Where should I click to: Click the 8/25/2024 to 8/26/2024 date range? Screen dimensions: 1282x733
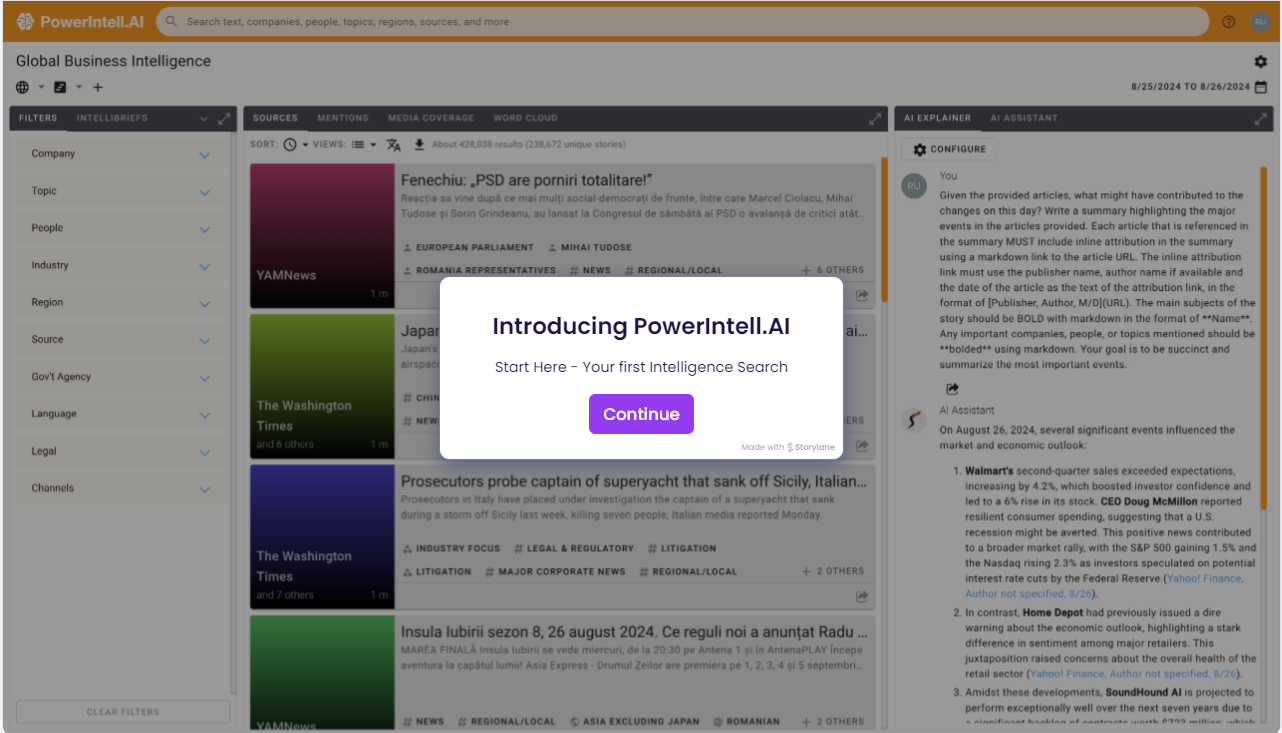[x=1190, y=87]
